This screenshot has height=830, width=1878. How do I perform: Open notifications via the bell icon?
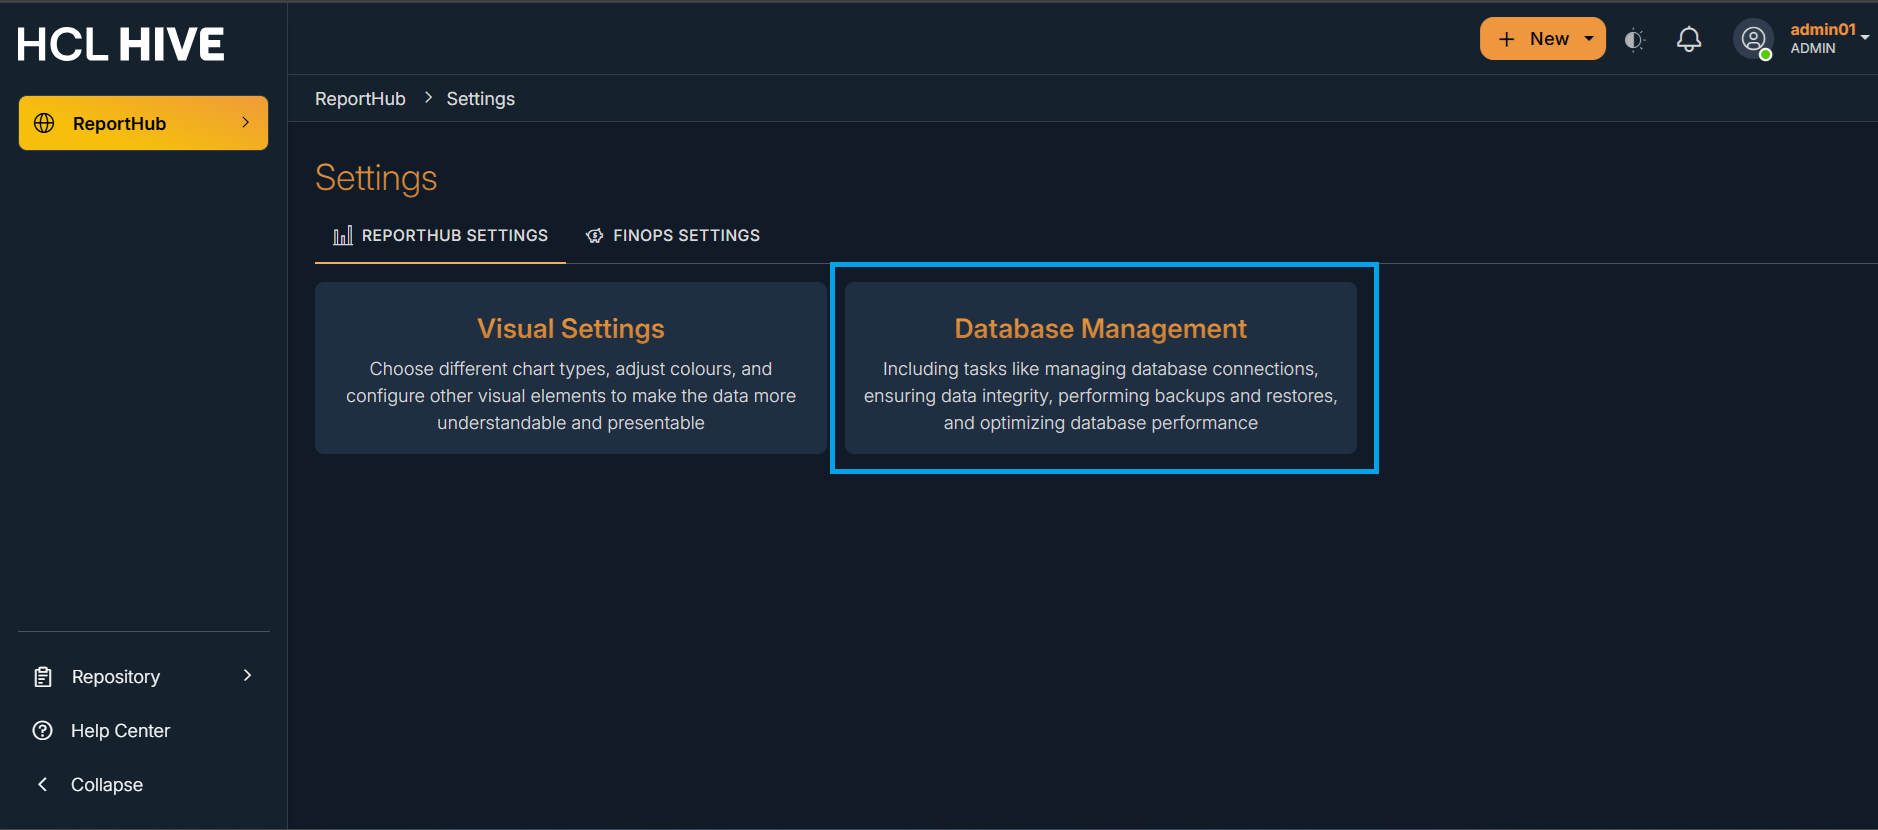(1689, 39)
